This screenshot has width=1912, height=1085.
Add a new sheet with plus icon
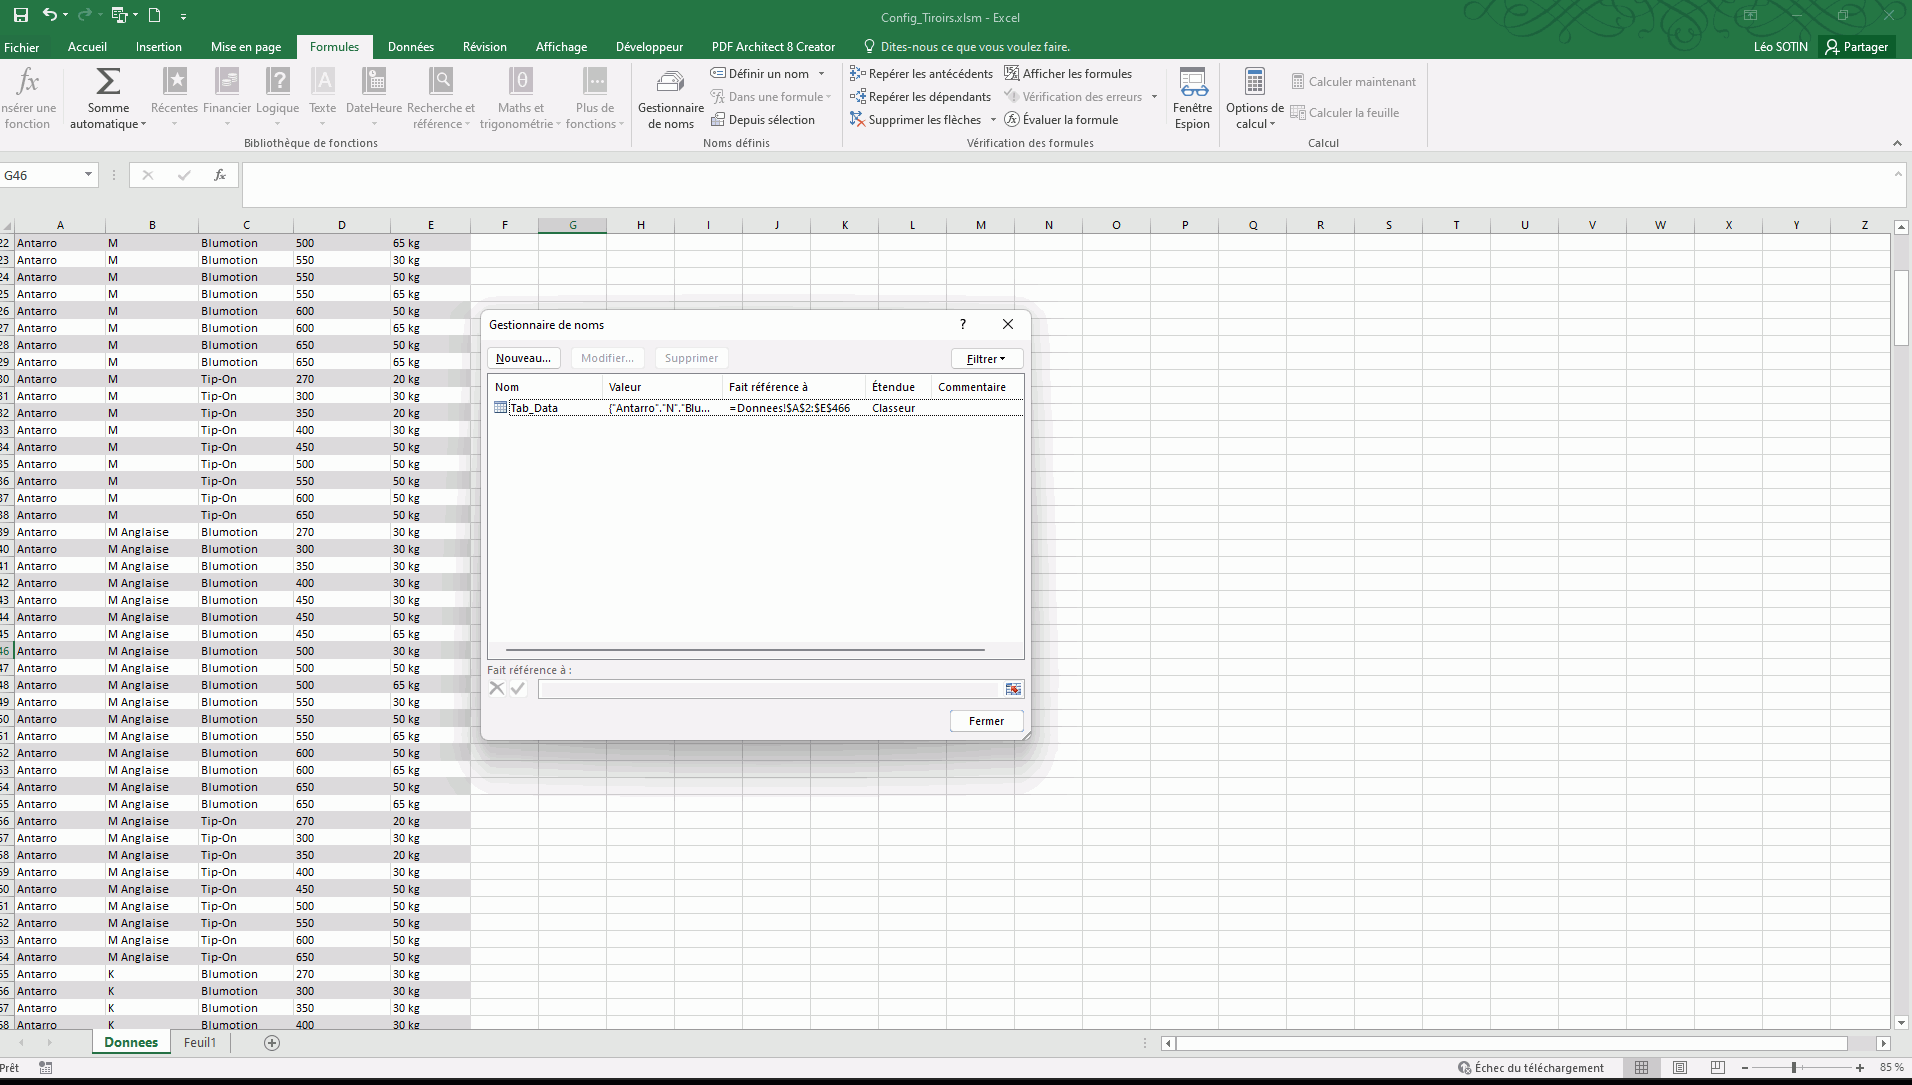tap(272, 1043)
